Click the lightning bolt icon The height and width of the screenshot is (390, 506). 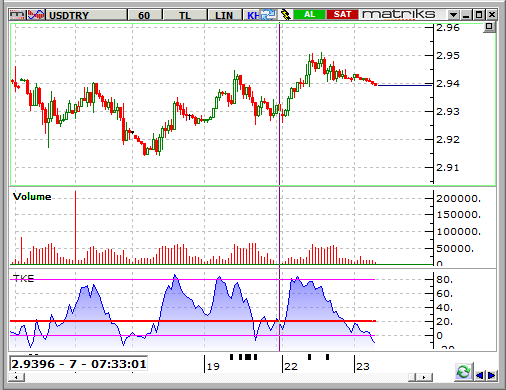pyautogui.click(x=285, y=15)
